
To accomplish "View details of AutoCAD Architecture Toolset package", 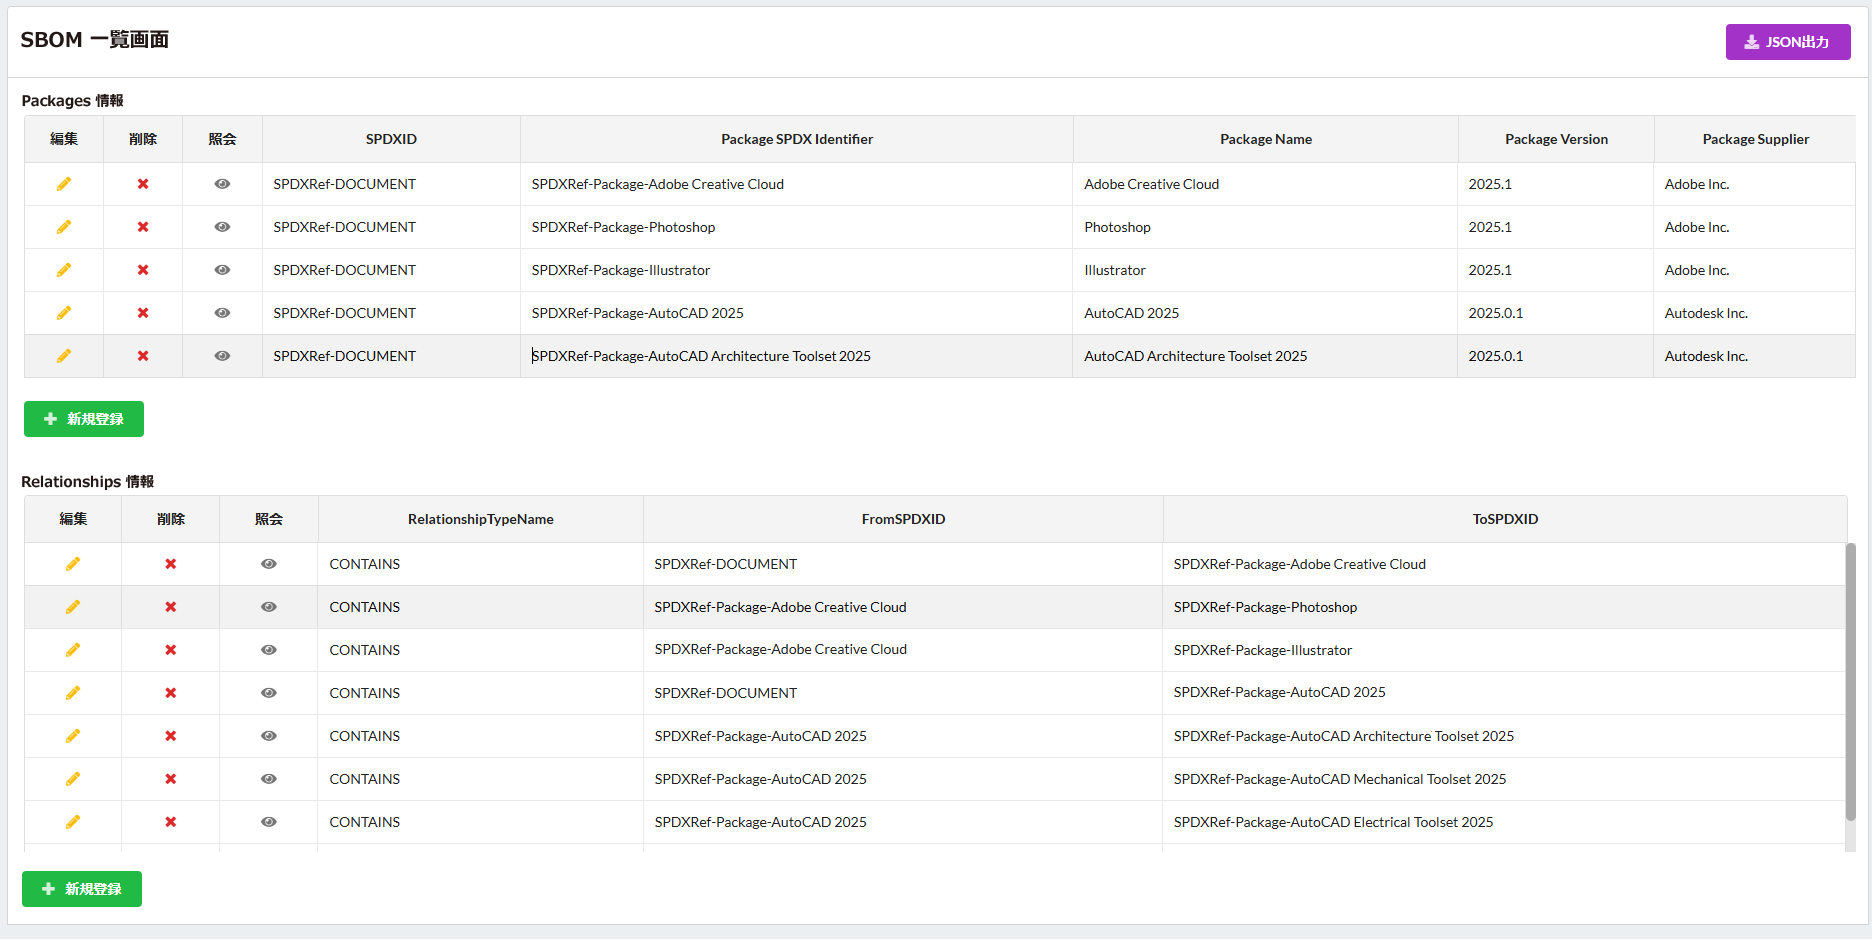I will tap(222, 356).
